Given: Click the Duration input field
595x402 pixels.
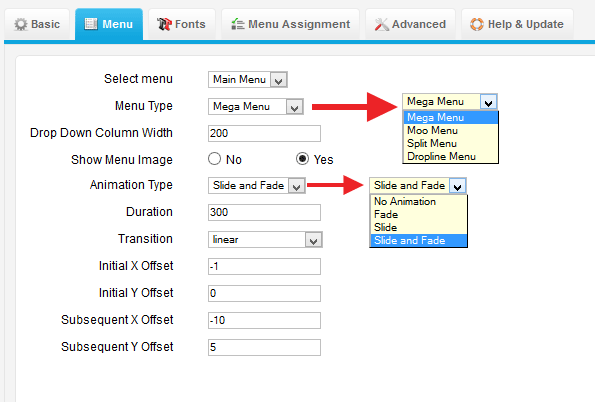Looking at the screenshot, I should pyautogui.click(x=264, y=212).
